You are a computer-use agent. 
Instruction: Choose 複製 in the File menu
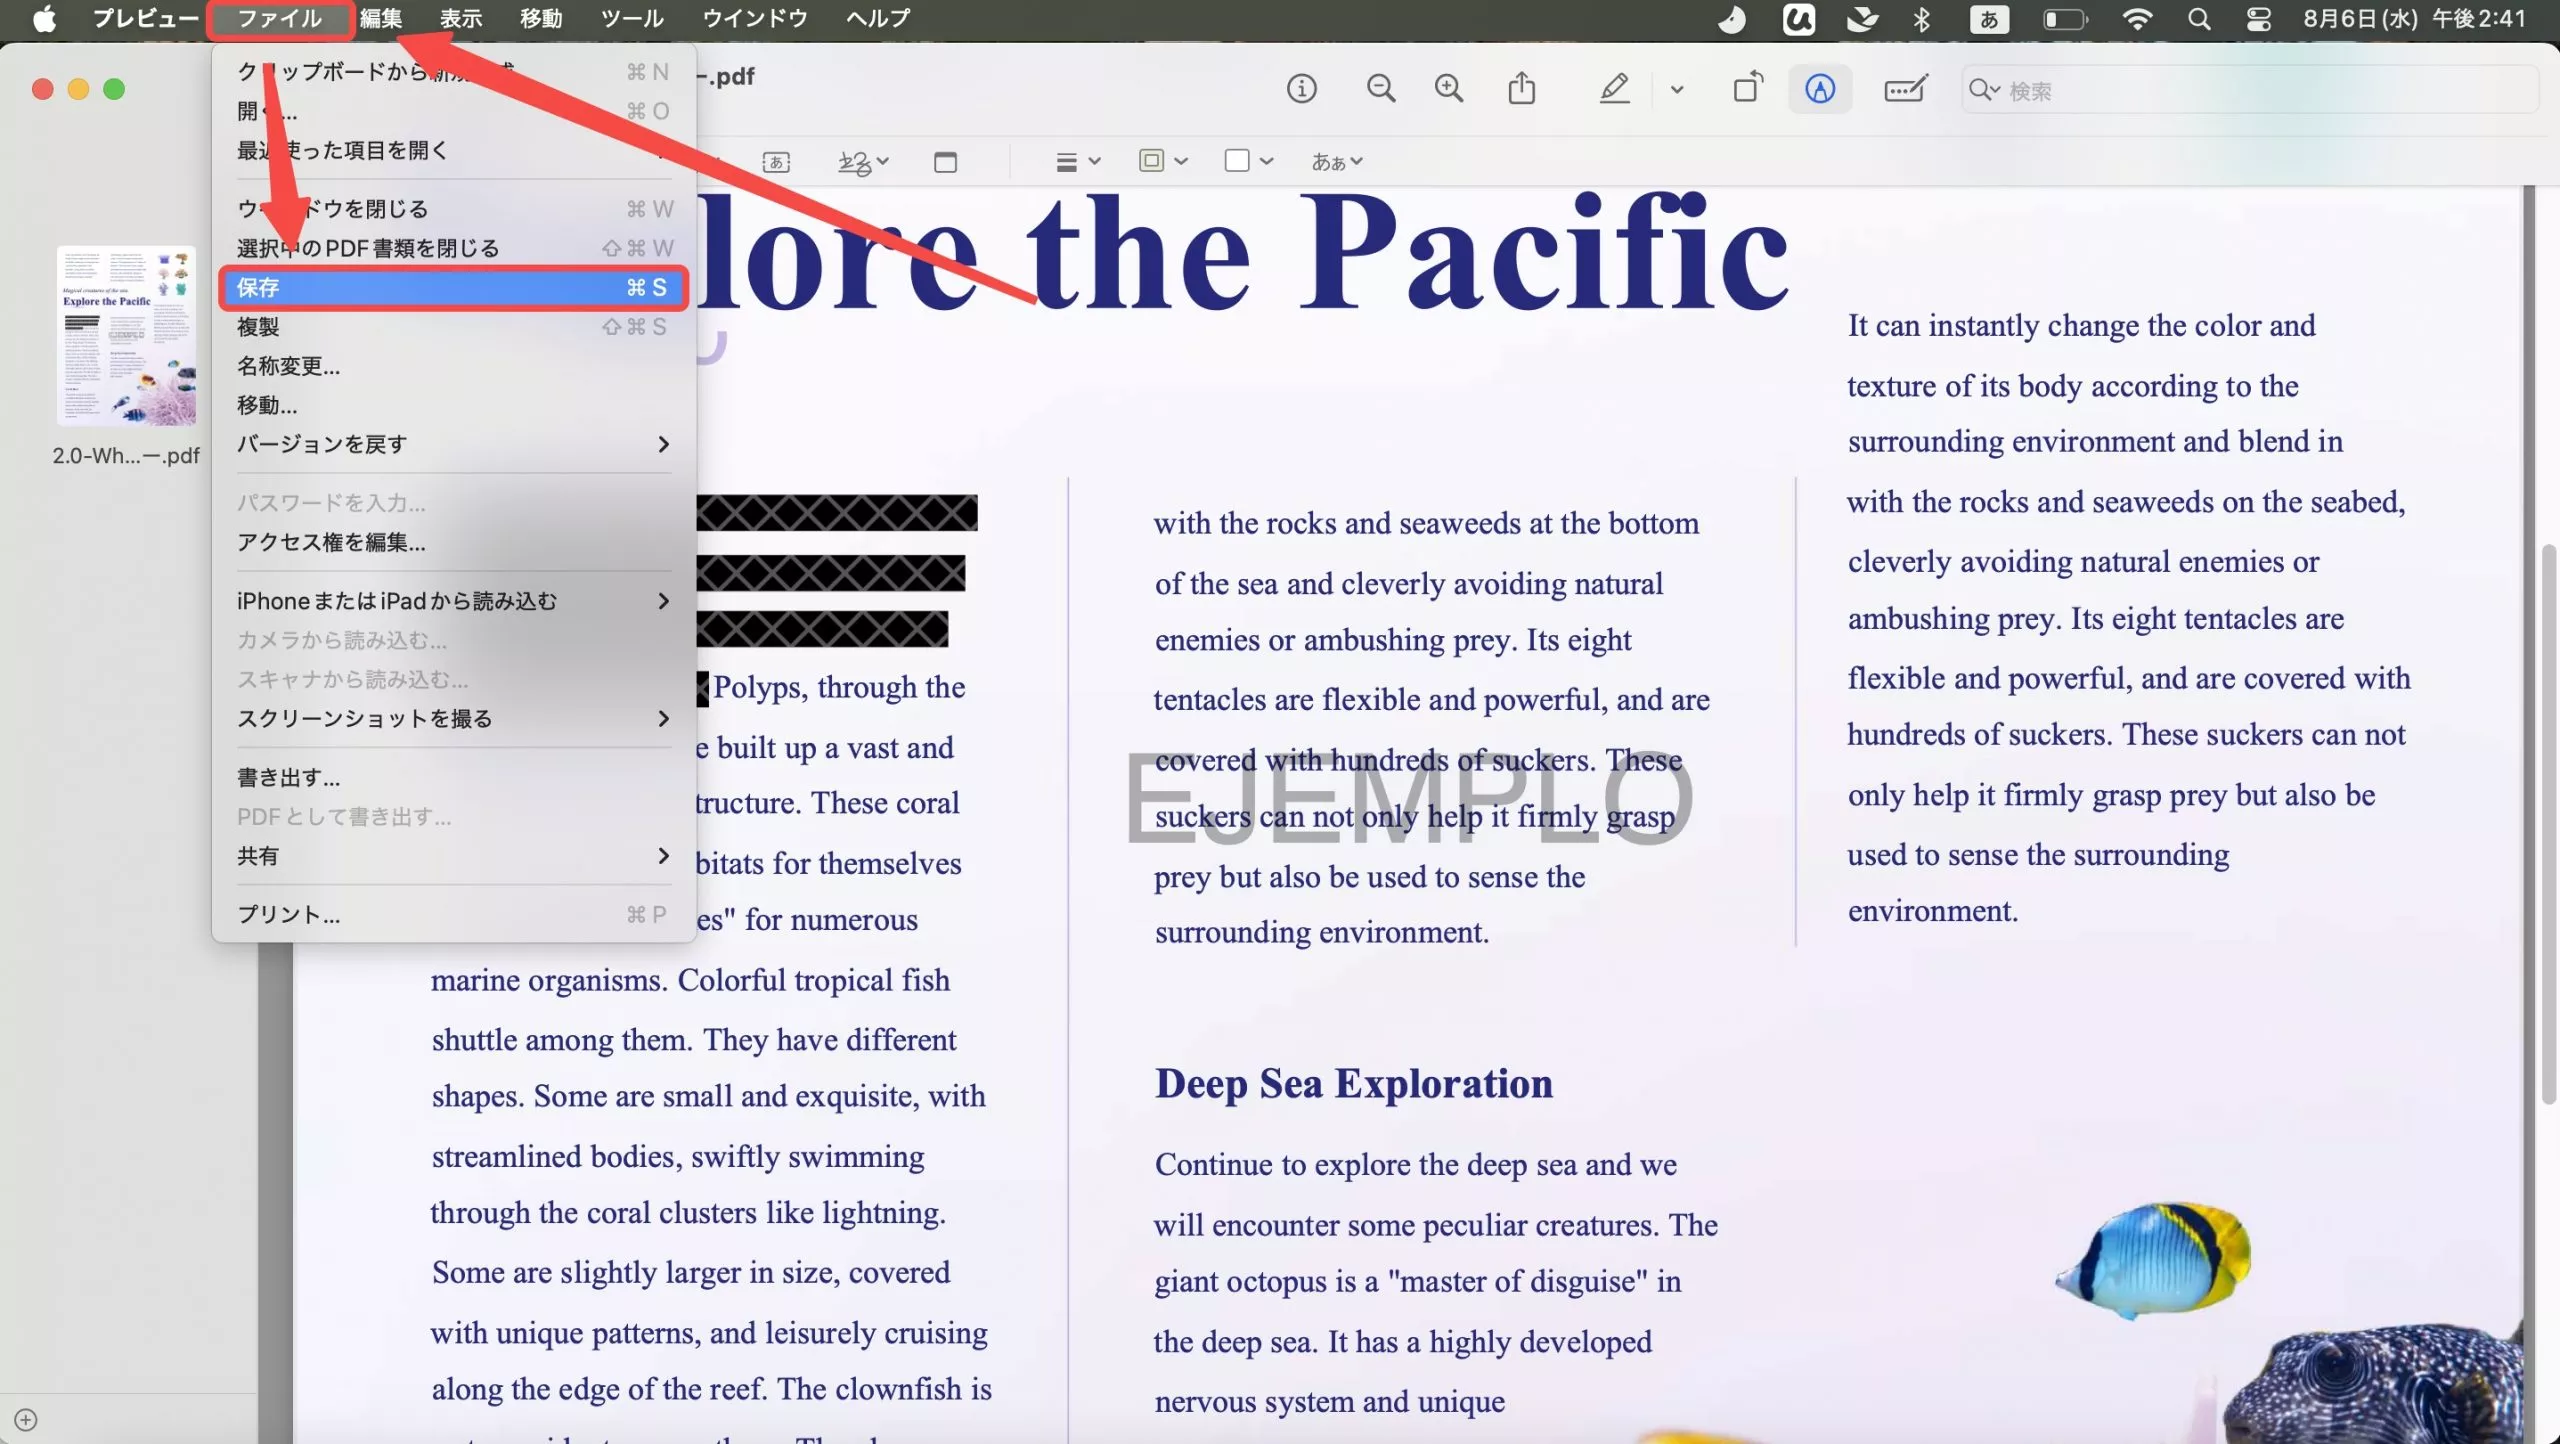tap(452, 327)
